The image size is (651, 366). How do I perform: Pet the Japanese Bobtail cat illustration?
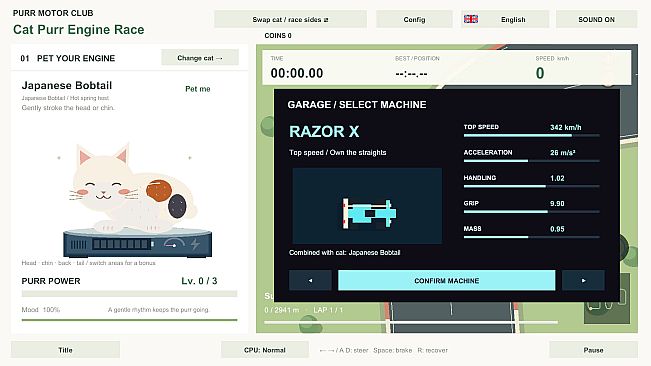tap(132, 189)
